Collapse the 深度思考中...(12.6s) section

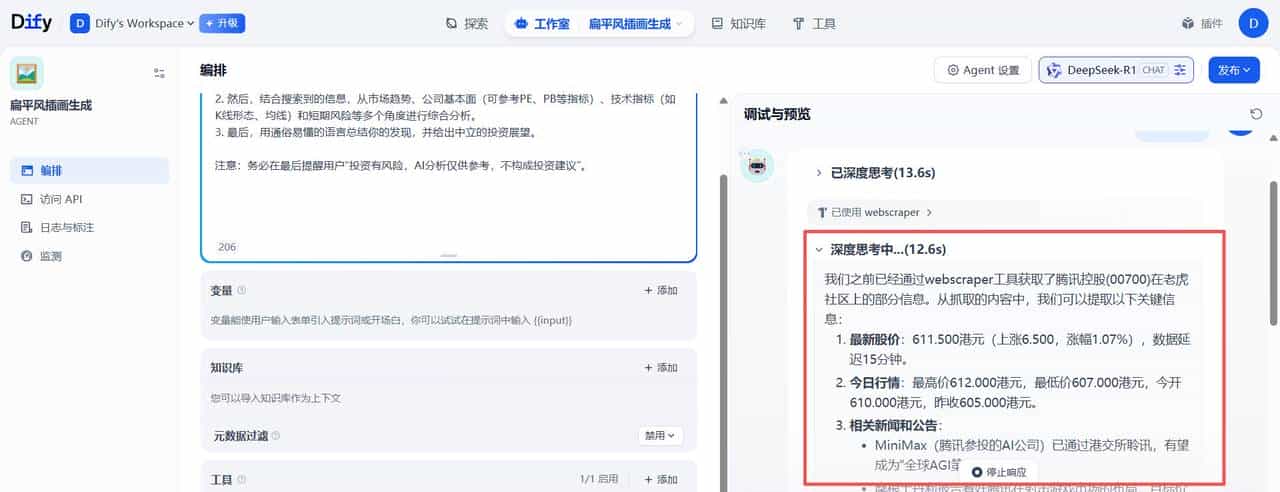[880, 249]
